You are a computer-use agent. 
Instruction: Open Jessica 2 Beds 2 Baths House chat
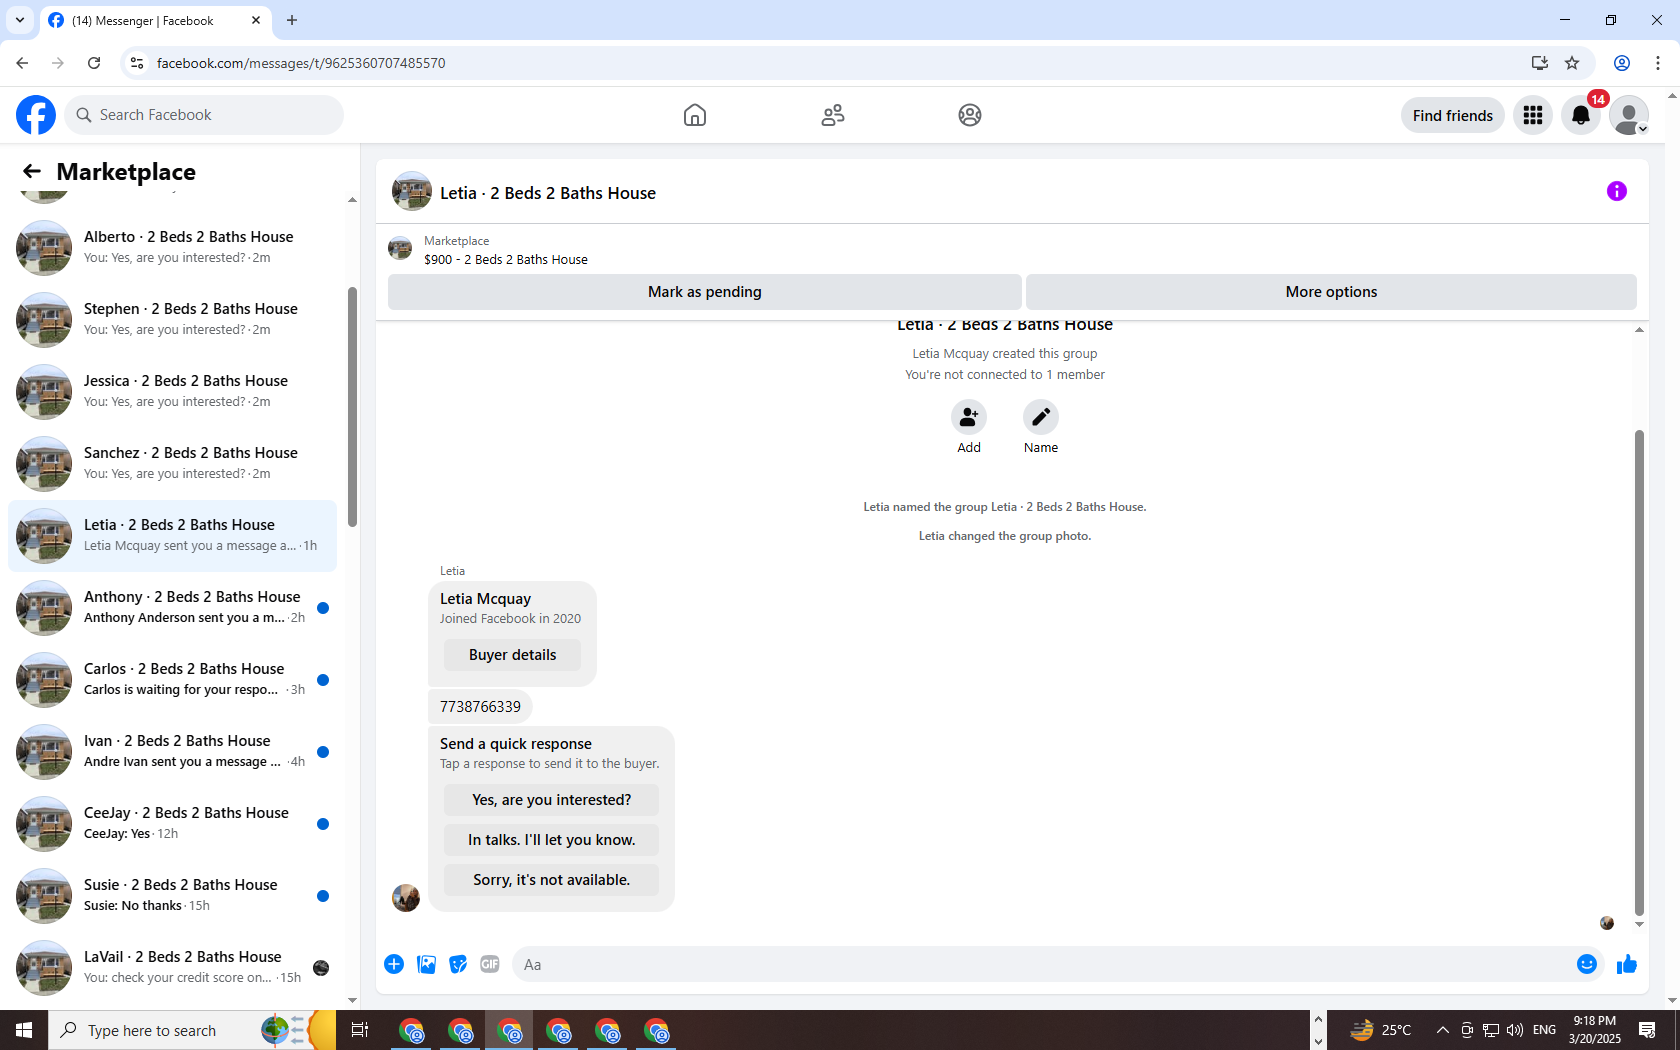tap(172, 391)
